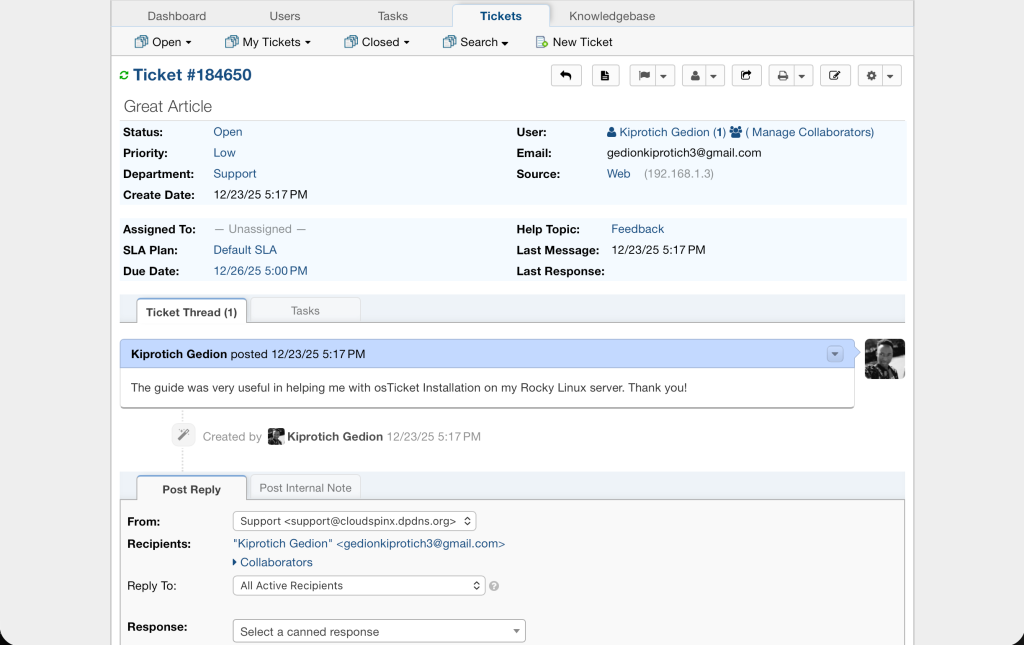Click the gear icon for more ticket actions
The height and width of the screenshot is (645, 1024).
(871, 75)
